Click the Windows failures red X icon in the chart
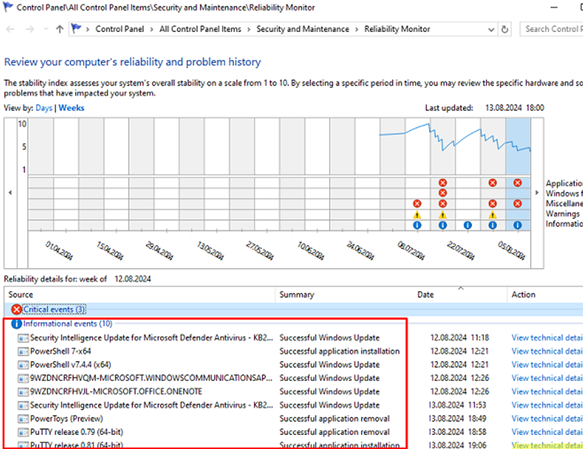Screen dimensions: 583x449 442,193
